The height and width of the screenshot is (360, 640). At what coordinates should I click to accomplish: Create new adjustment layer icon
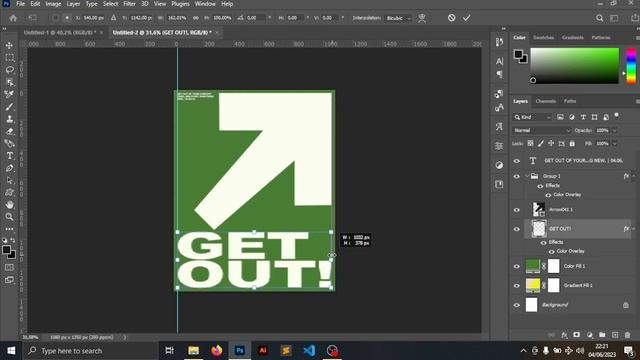589,335
